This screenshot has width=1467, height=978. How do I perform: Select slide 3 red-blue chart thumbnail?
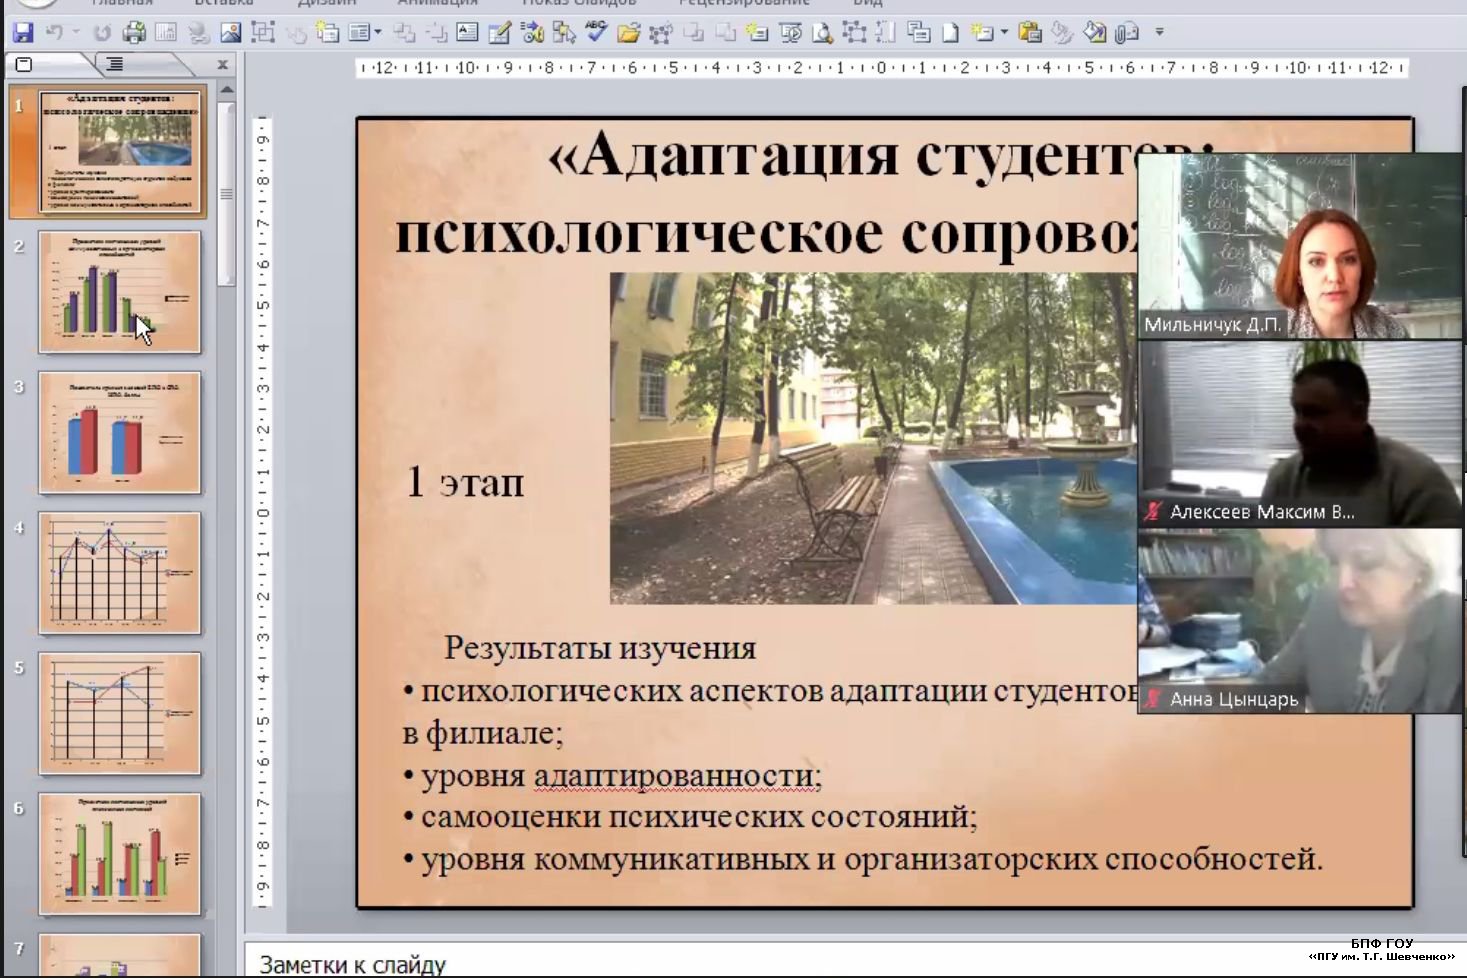[120, 433]
